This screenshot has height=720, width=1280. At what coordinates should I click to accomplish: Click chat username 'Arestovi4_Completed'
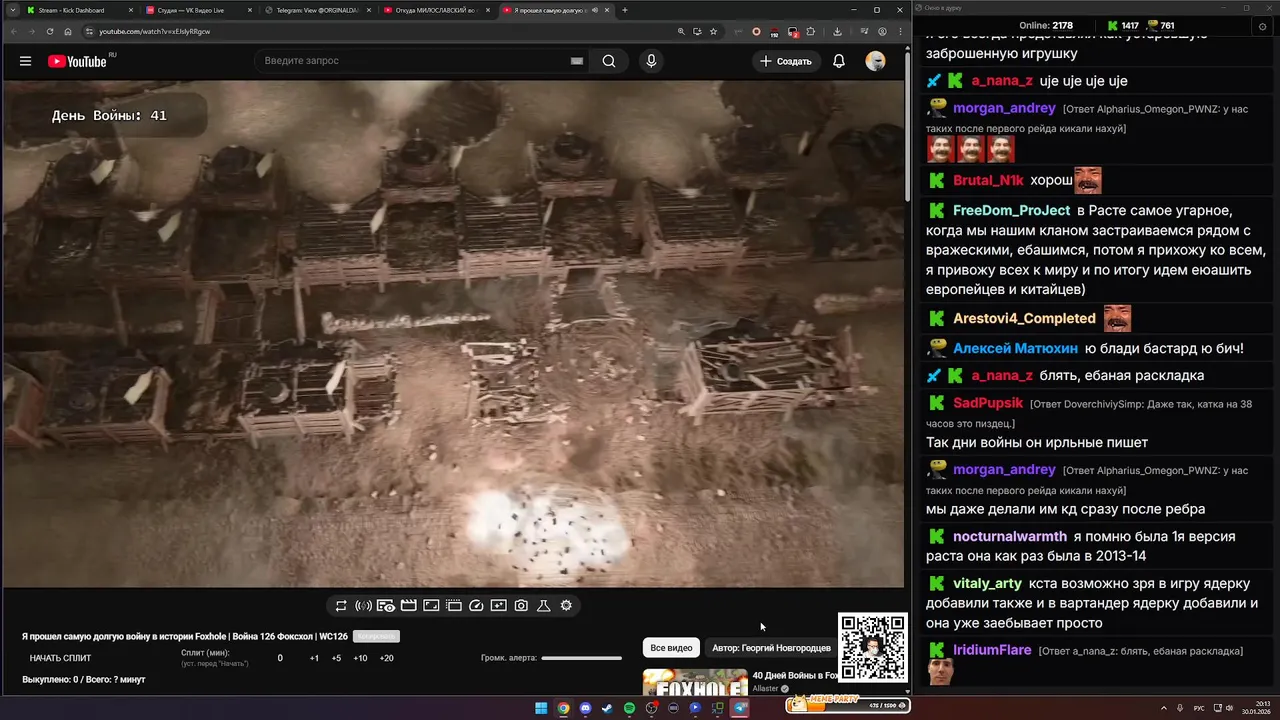click(1024, 318)
